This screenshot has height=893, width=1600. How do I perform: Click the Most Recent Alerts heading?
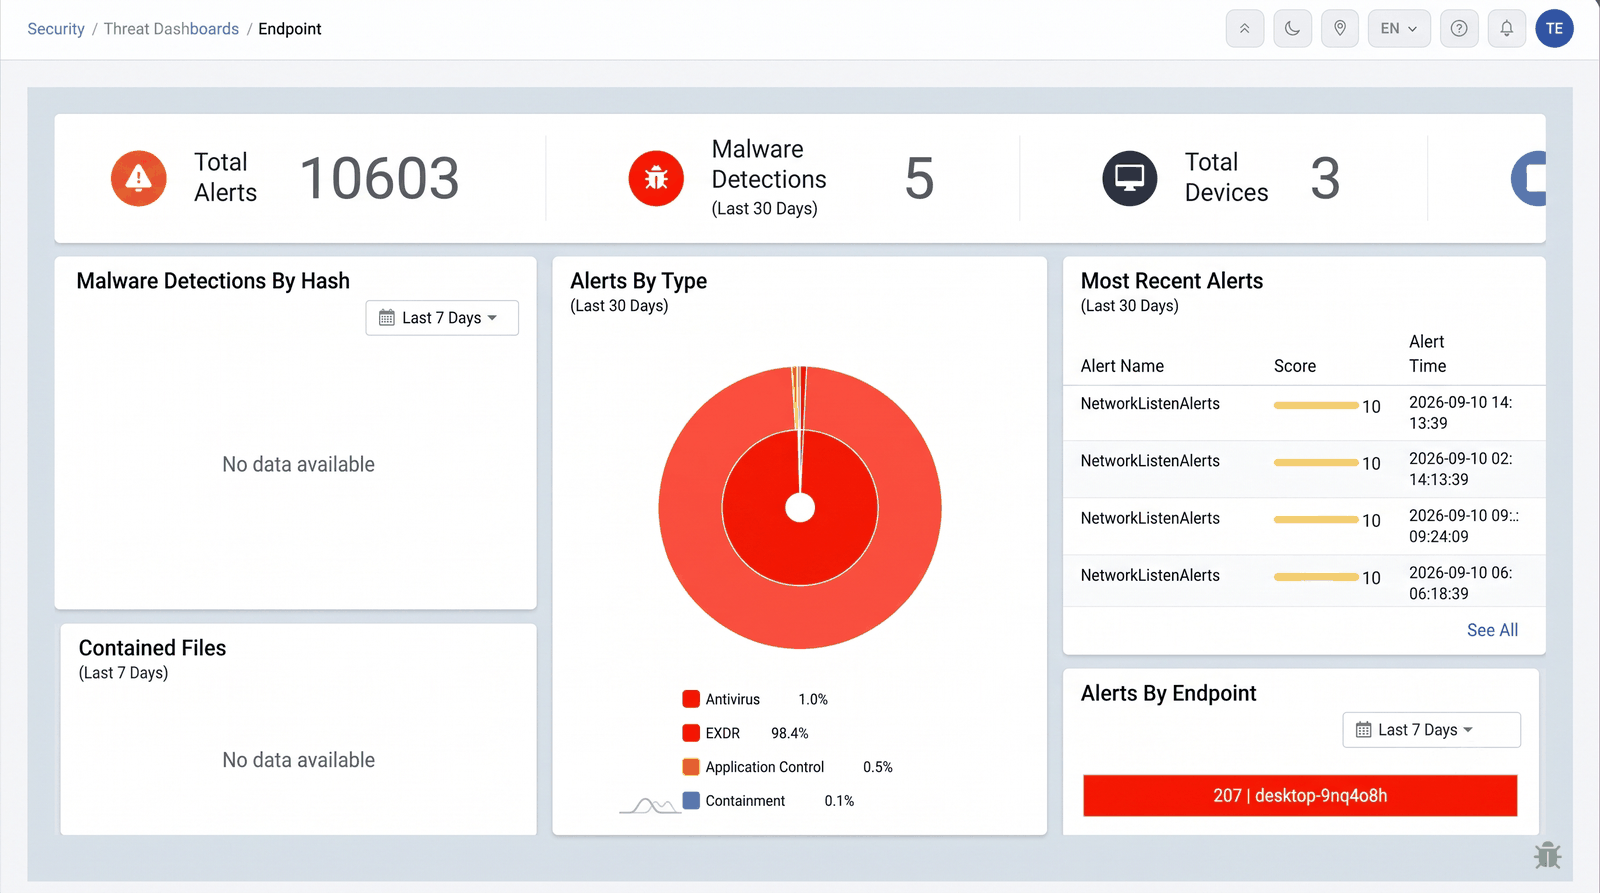[1172, 281]
